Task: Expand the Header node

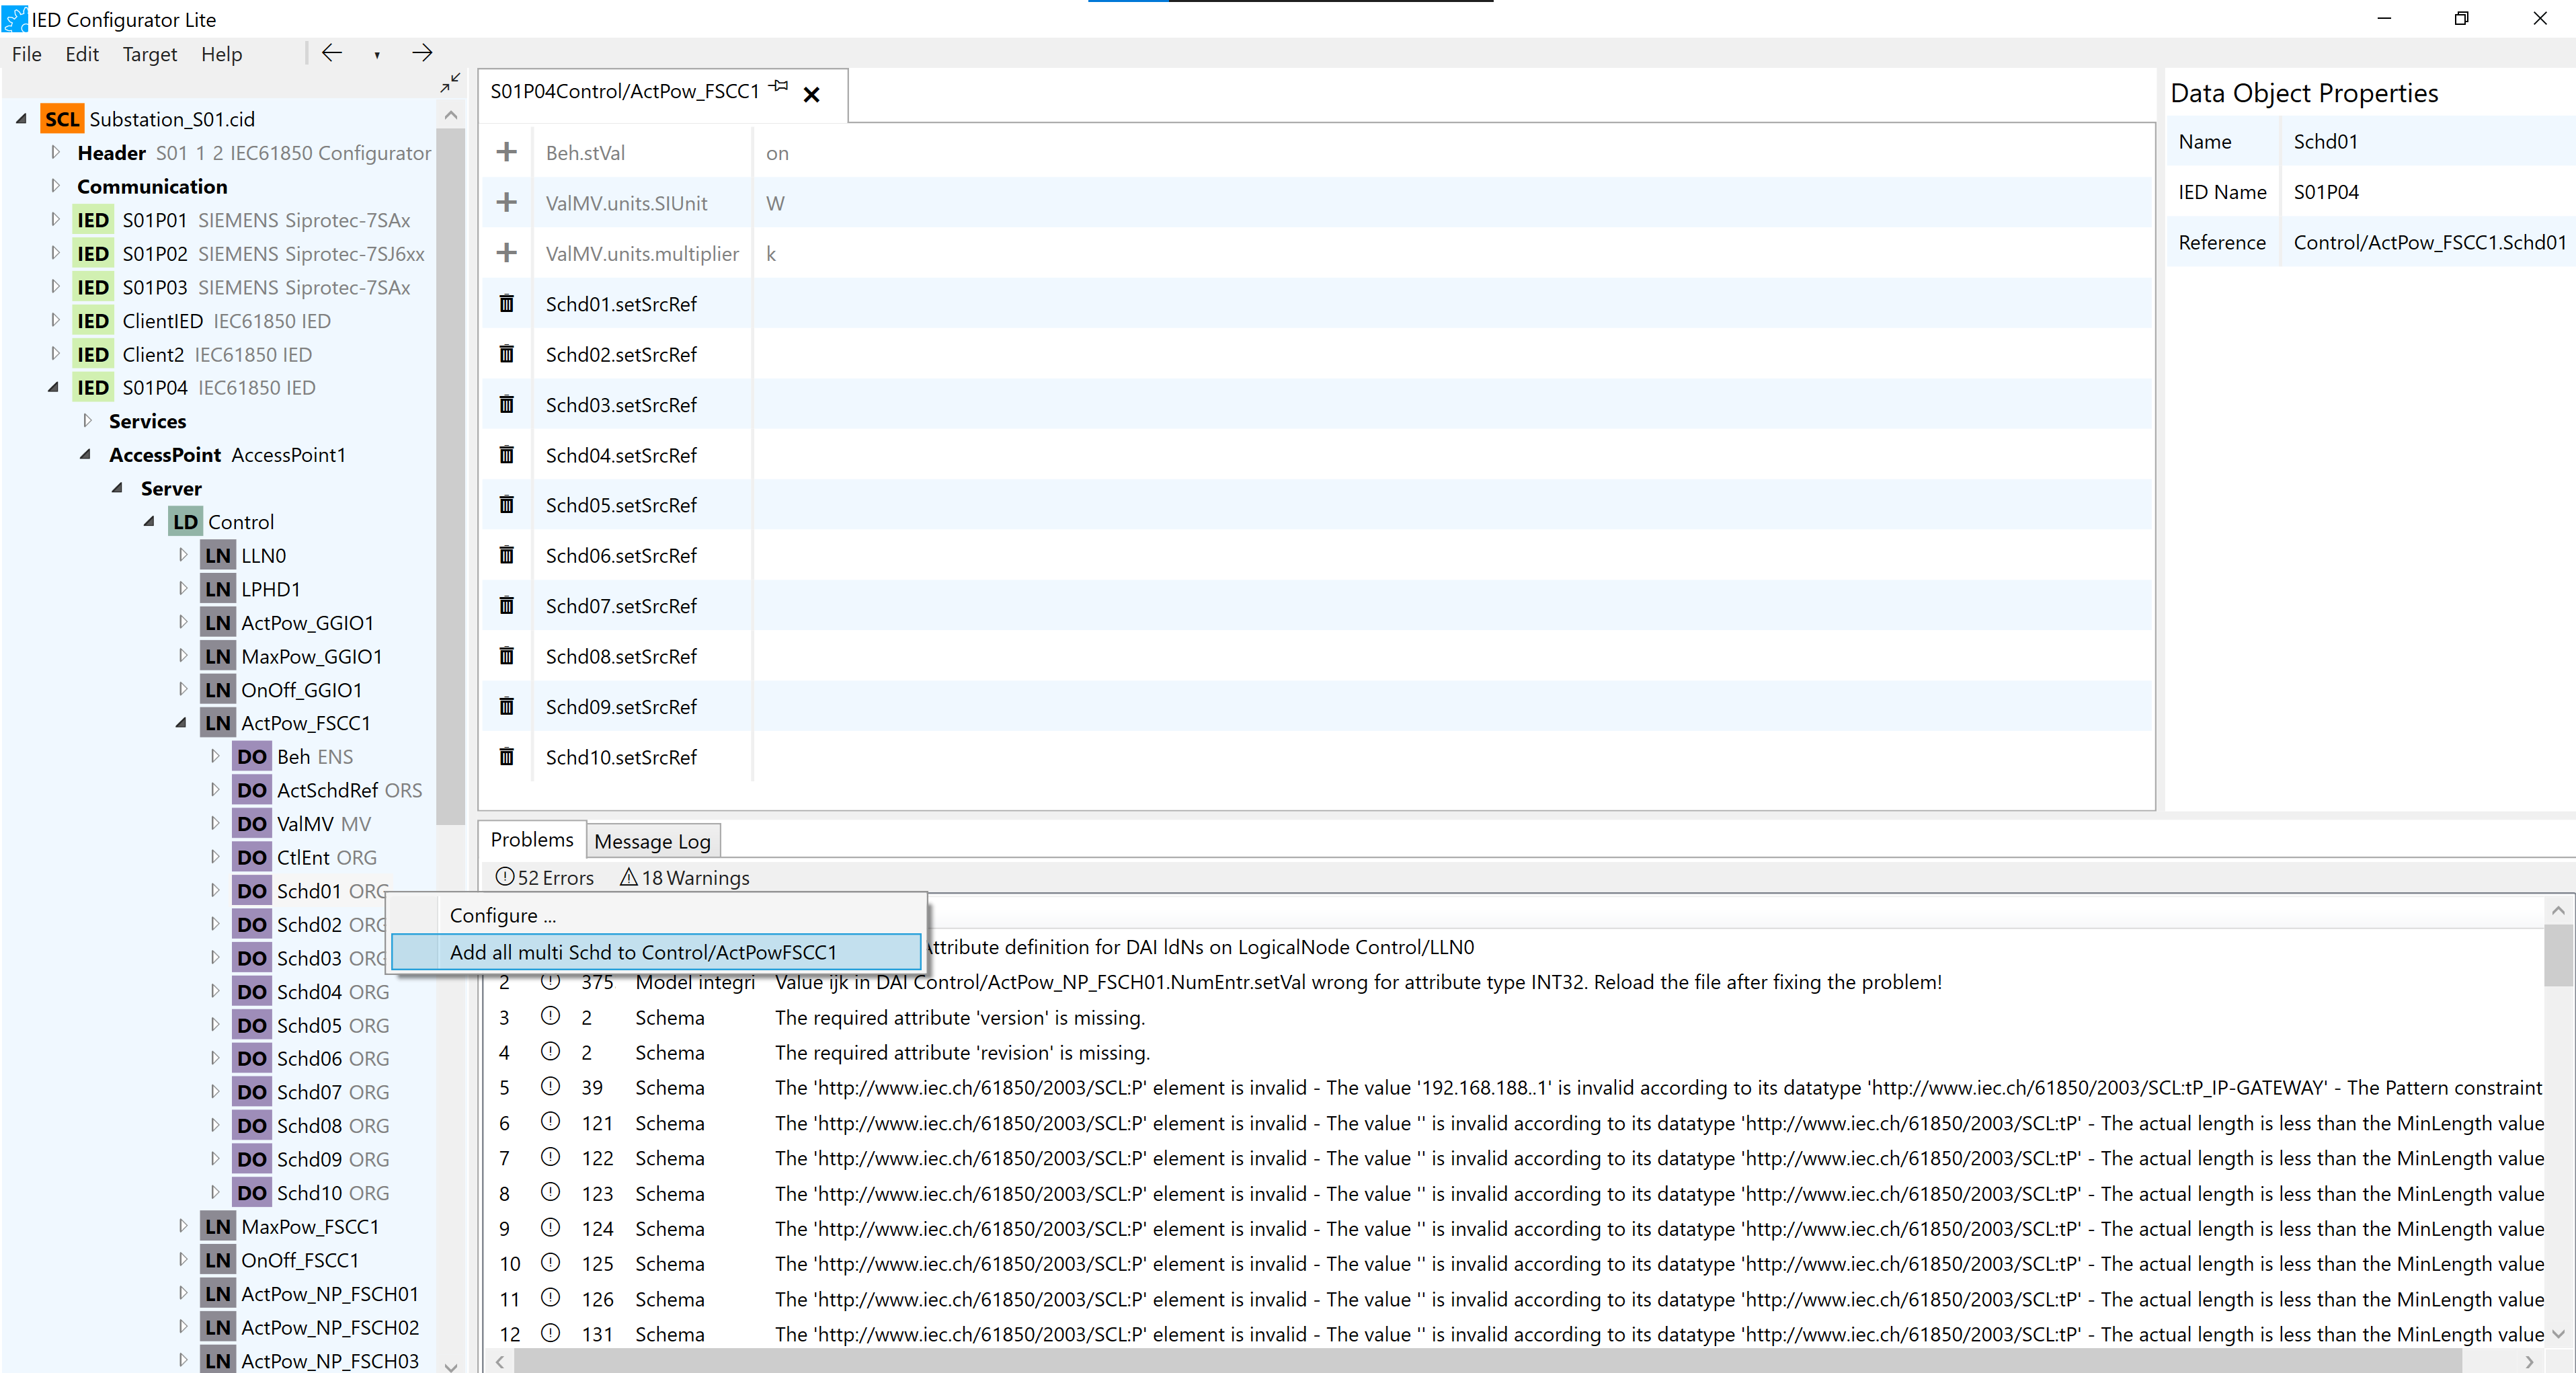Action: pyautogui.click(x=56, y=153)
